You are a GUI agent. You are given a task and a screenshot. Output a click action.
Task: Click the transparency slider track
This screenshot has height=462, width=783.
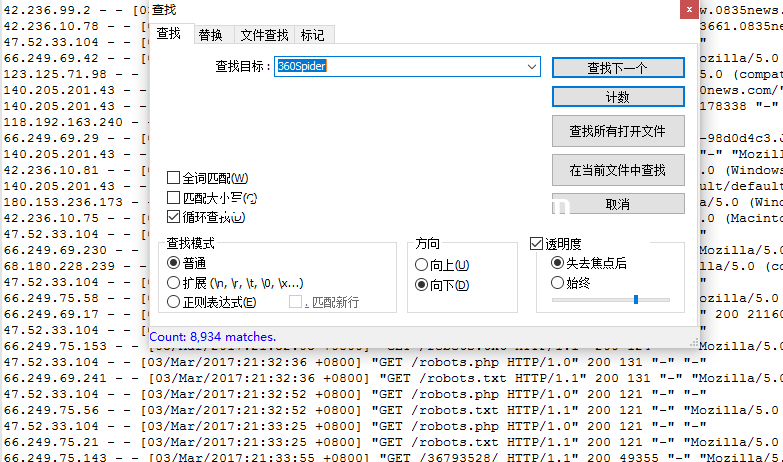tap(610, 299)
